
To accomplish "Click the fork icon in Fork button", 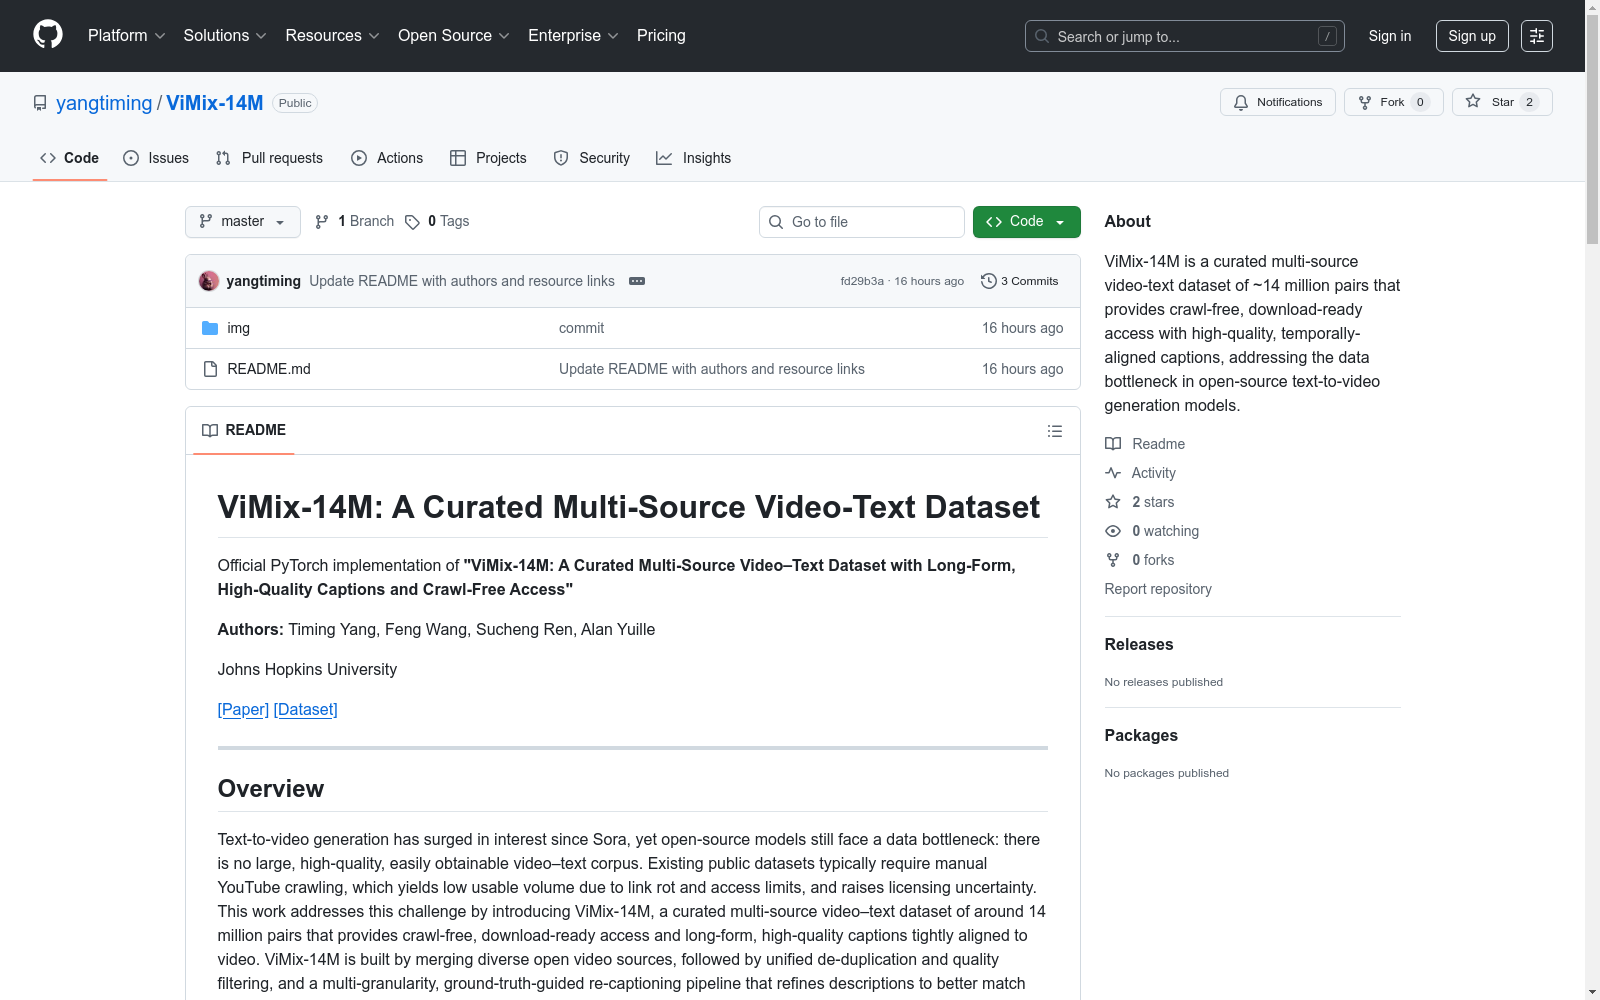I will click(1365, 102).
